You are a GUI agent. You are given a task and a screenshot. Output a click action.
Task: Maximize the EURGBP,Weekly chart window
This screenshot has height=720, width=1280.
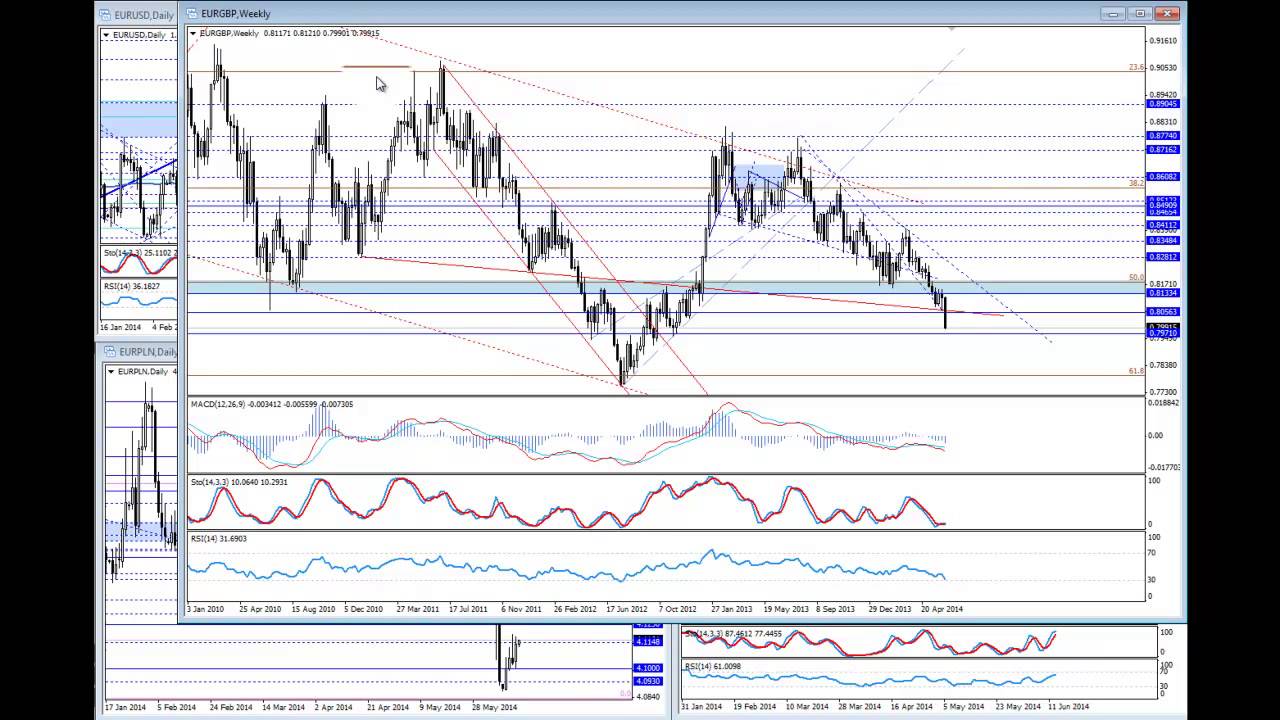1141,14
